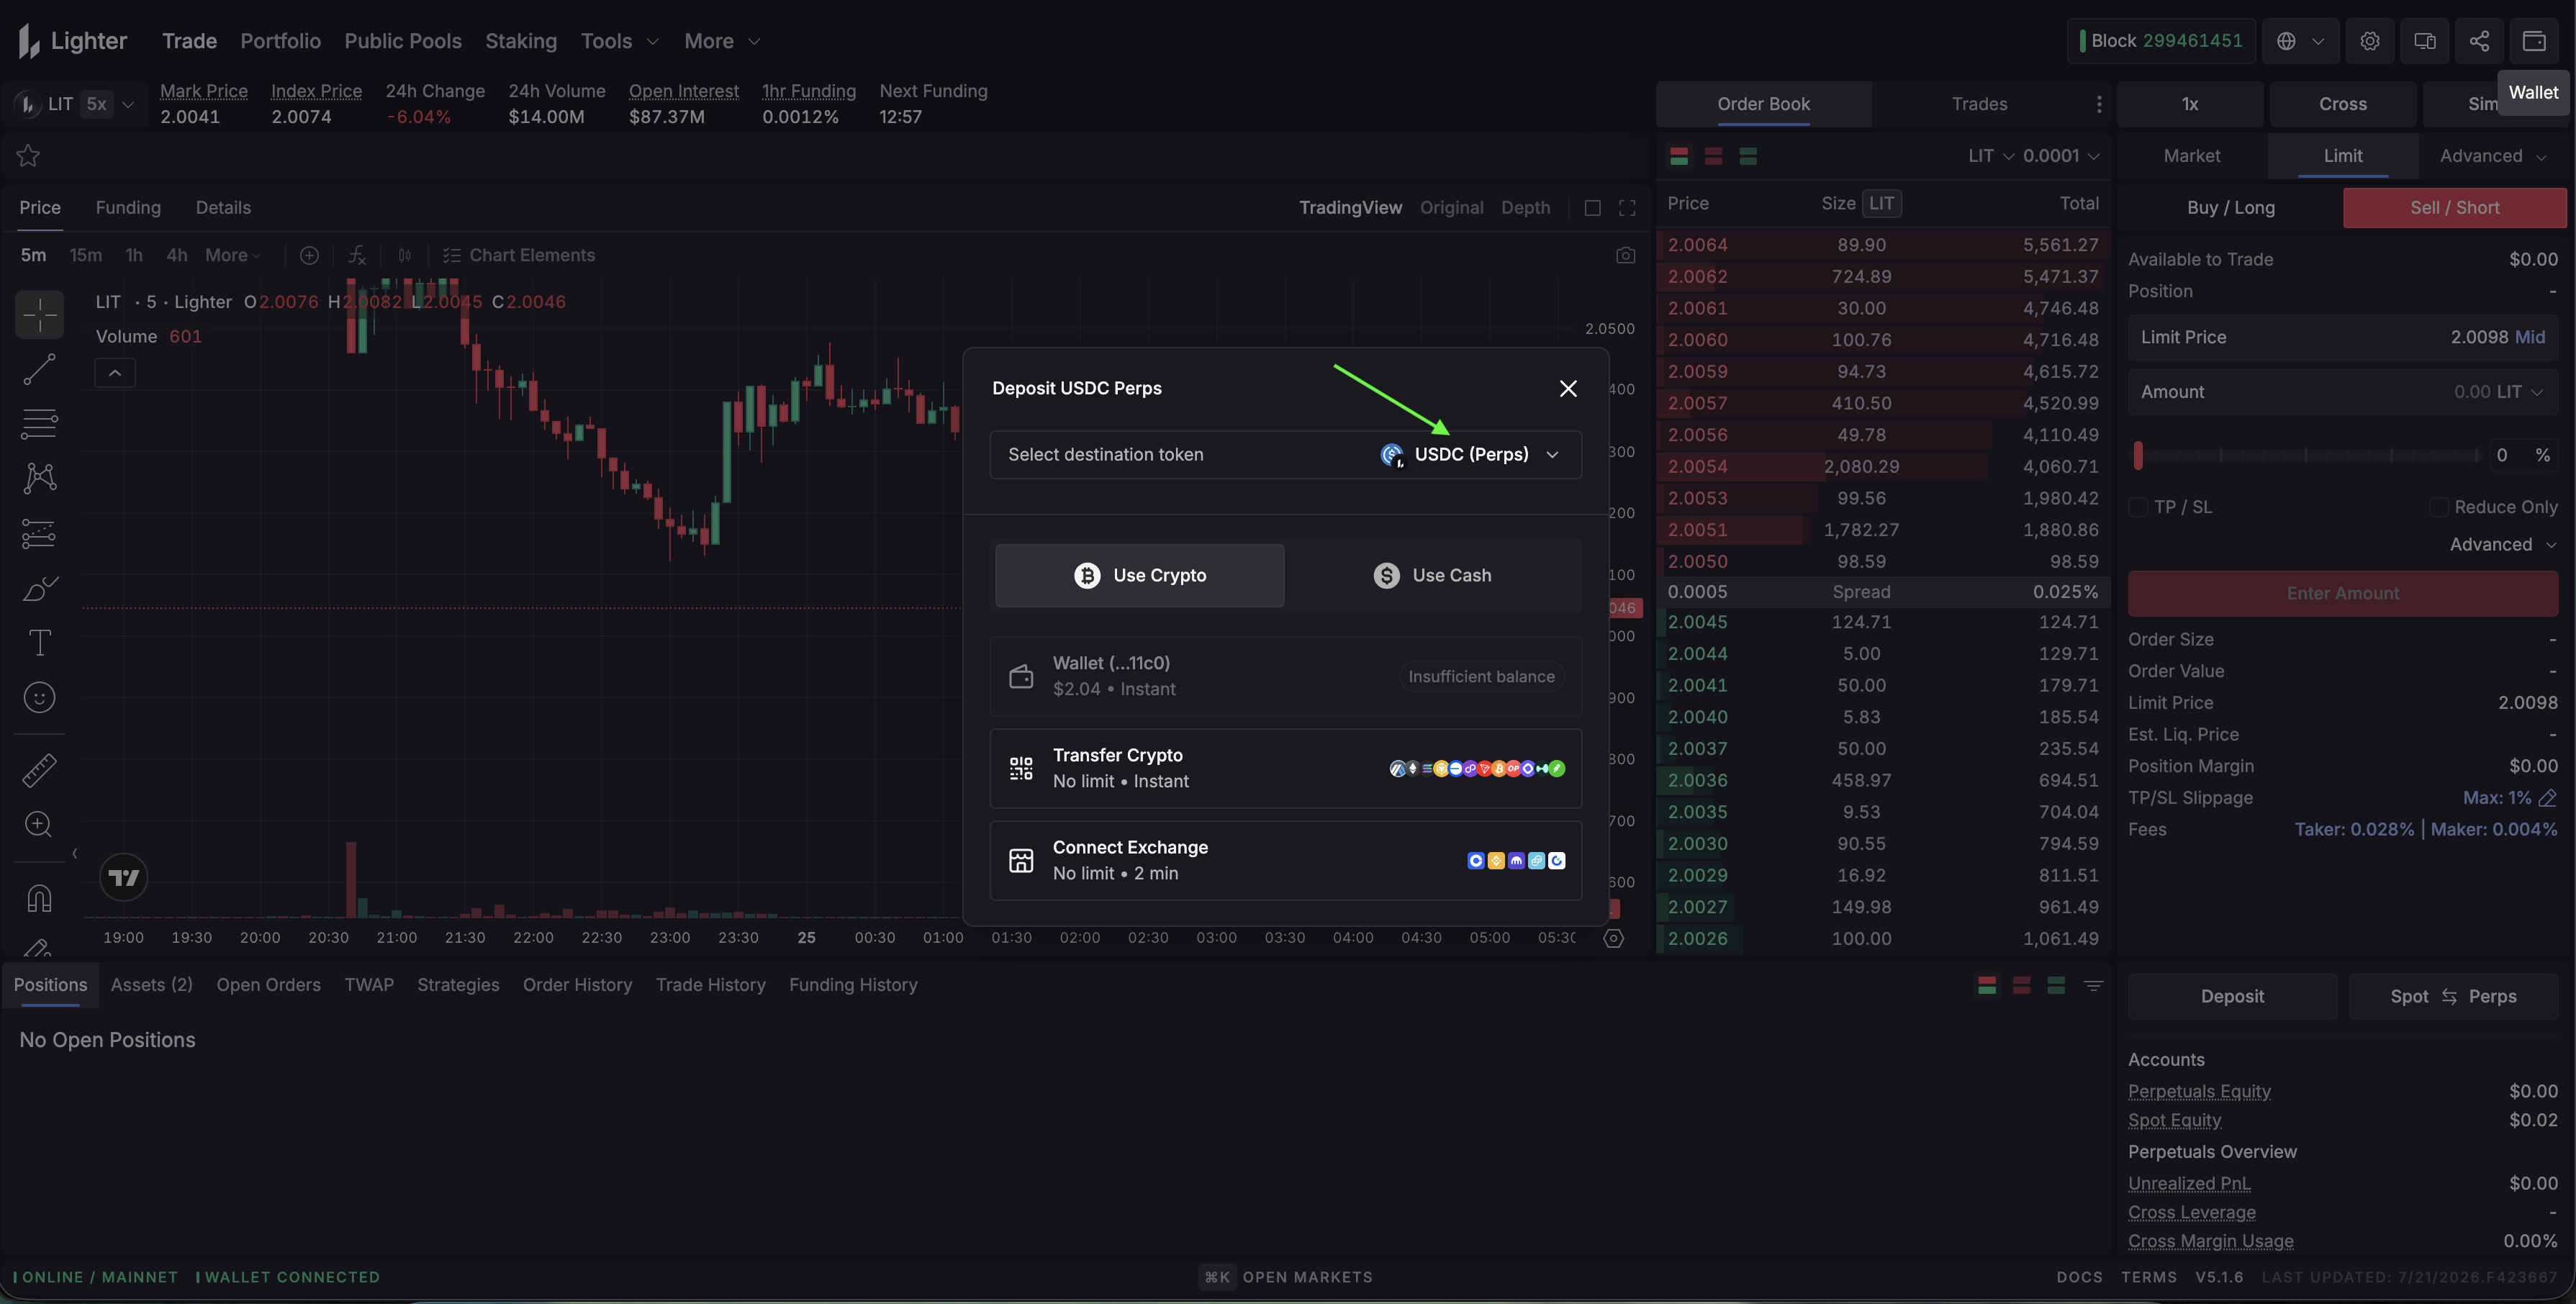Switch to the Trades tab
The width and height of the screenshot is (2576, 1304).
point(1979,104)
